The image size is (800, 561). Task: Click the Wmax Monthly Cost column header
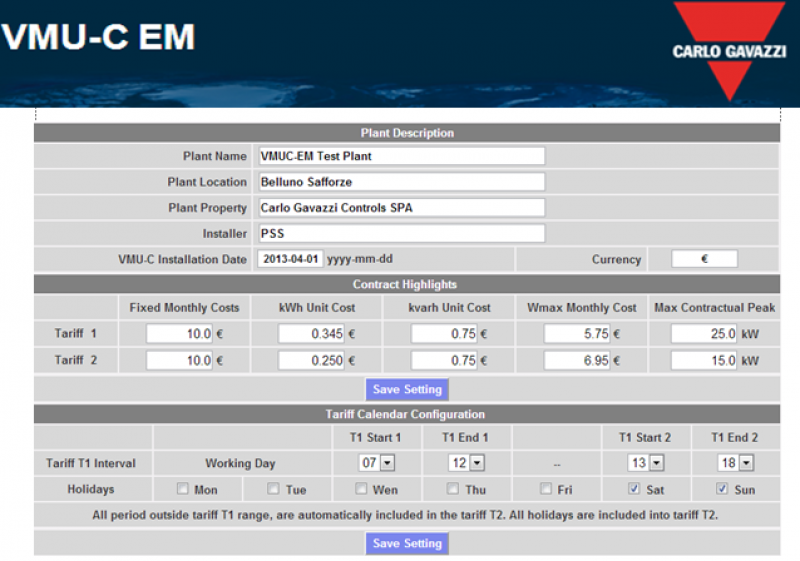click(582, 308)
